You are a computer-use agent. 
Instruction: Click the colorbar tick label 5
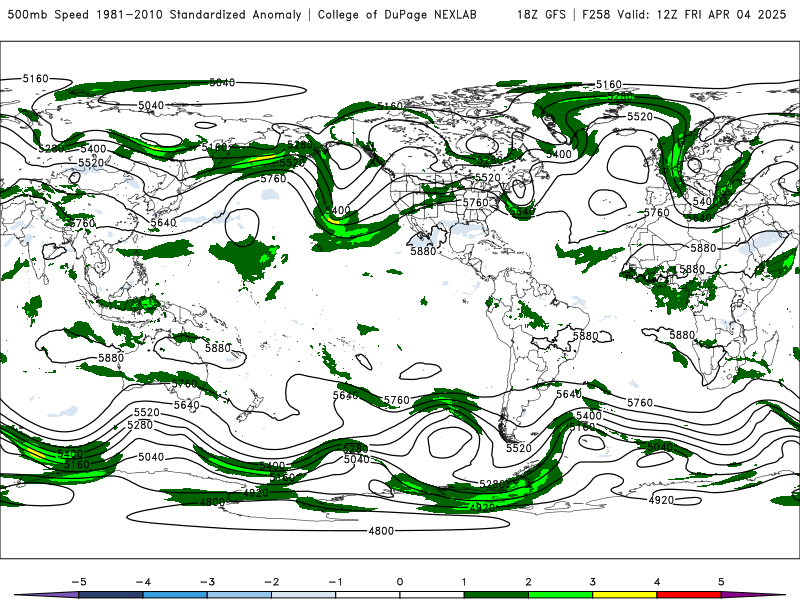coord(721,582)
